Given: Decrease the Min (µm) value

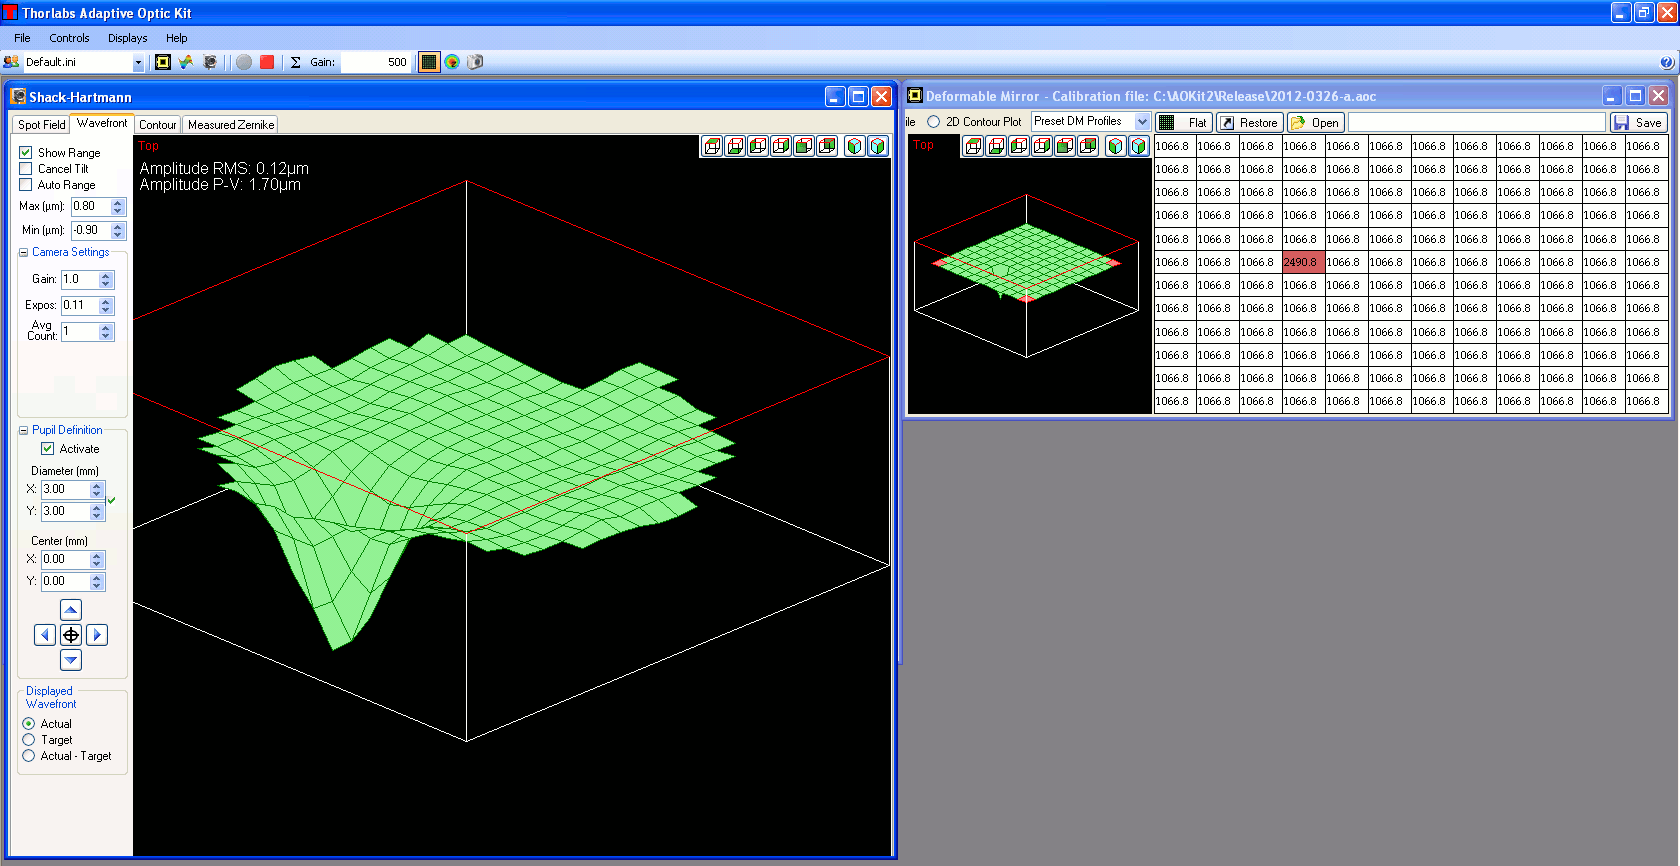Looking at the screenshot, I should point(118,235).
